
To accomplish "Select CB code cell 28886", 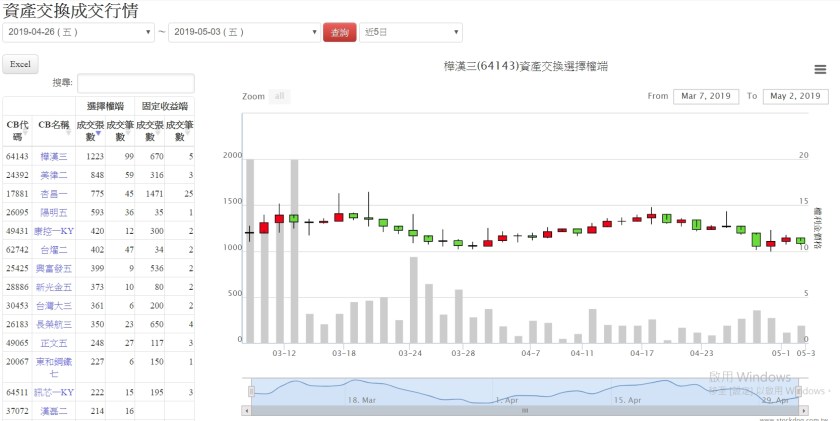I will pos(17,287).
